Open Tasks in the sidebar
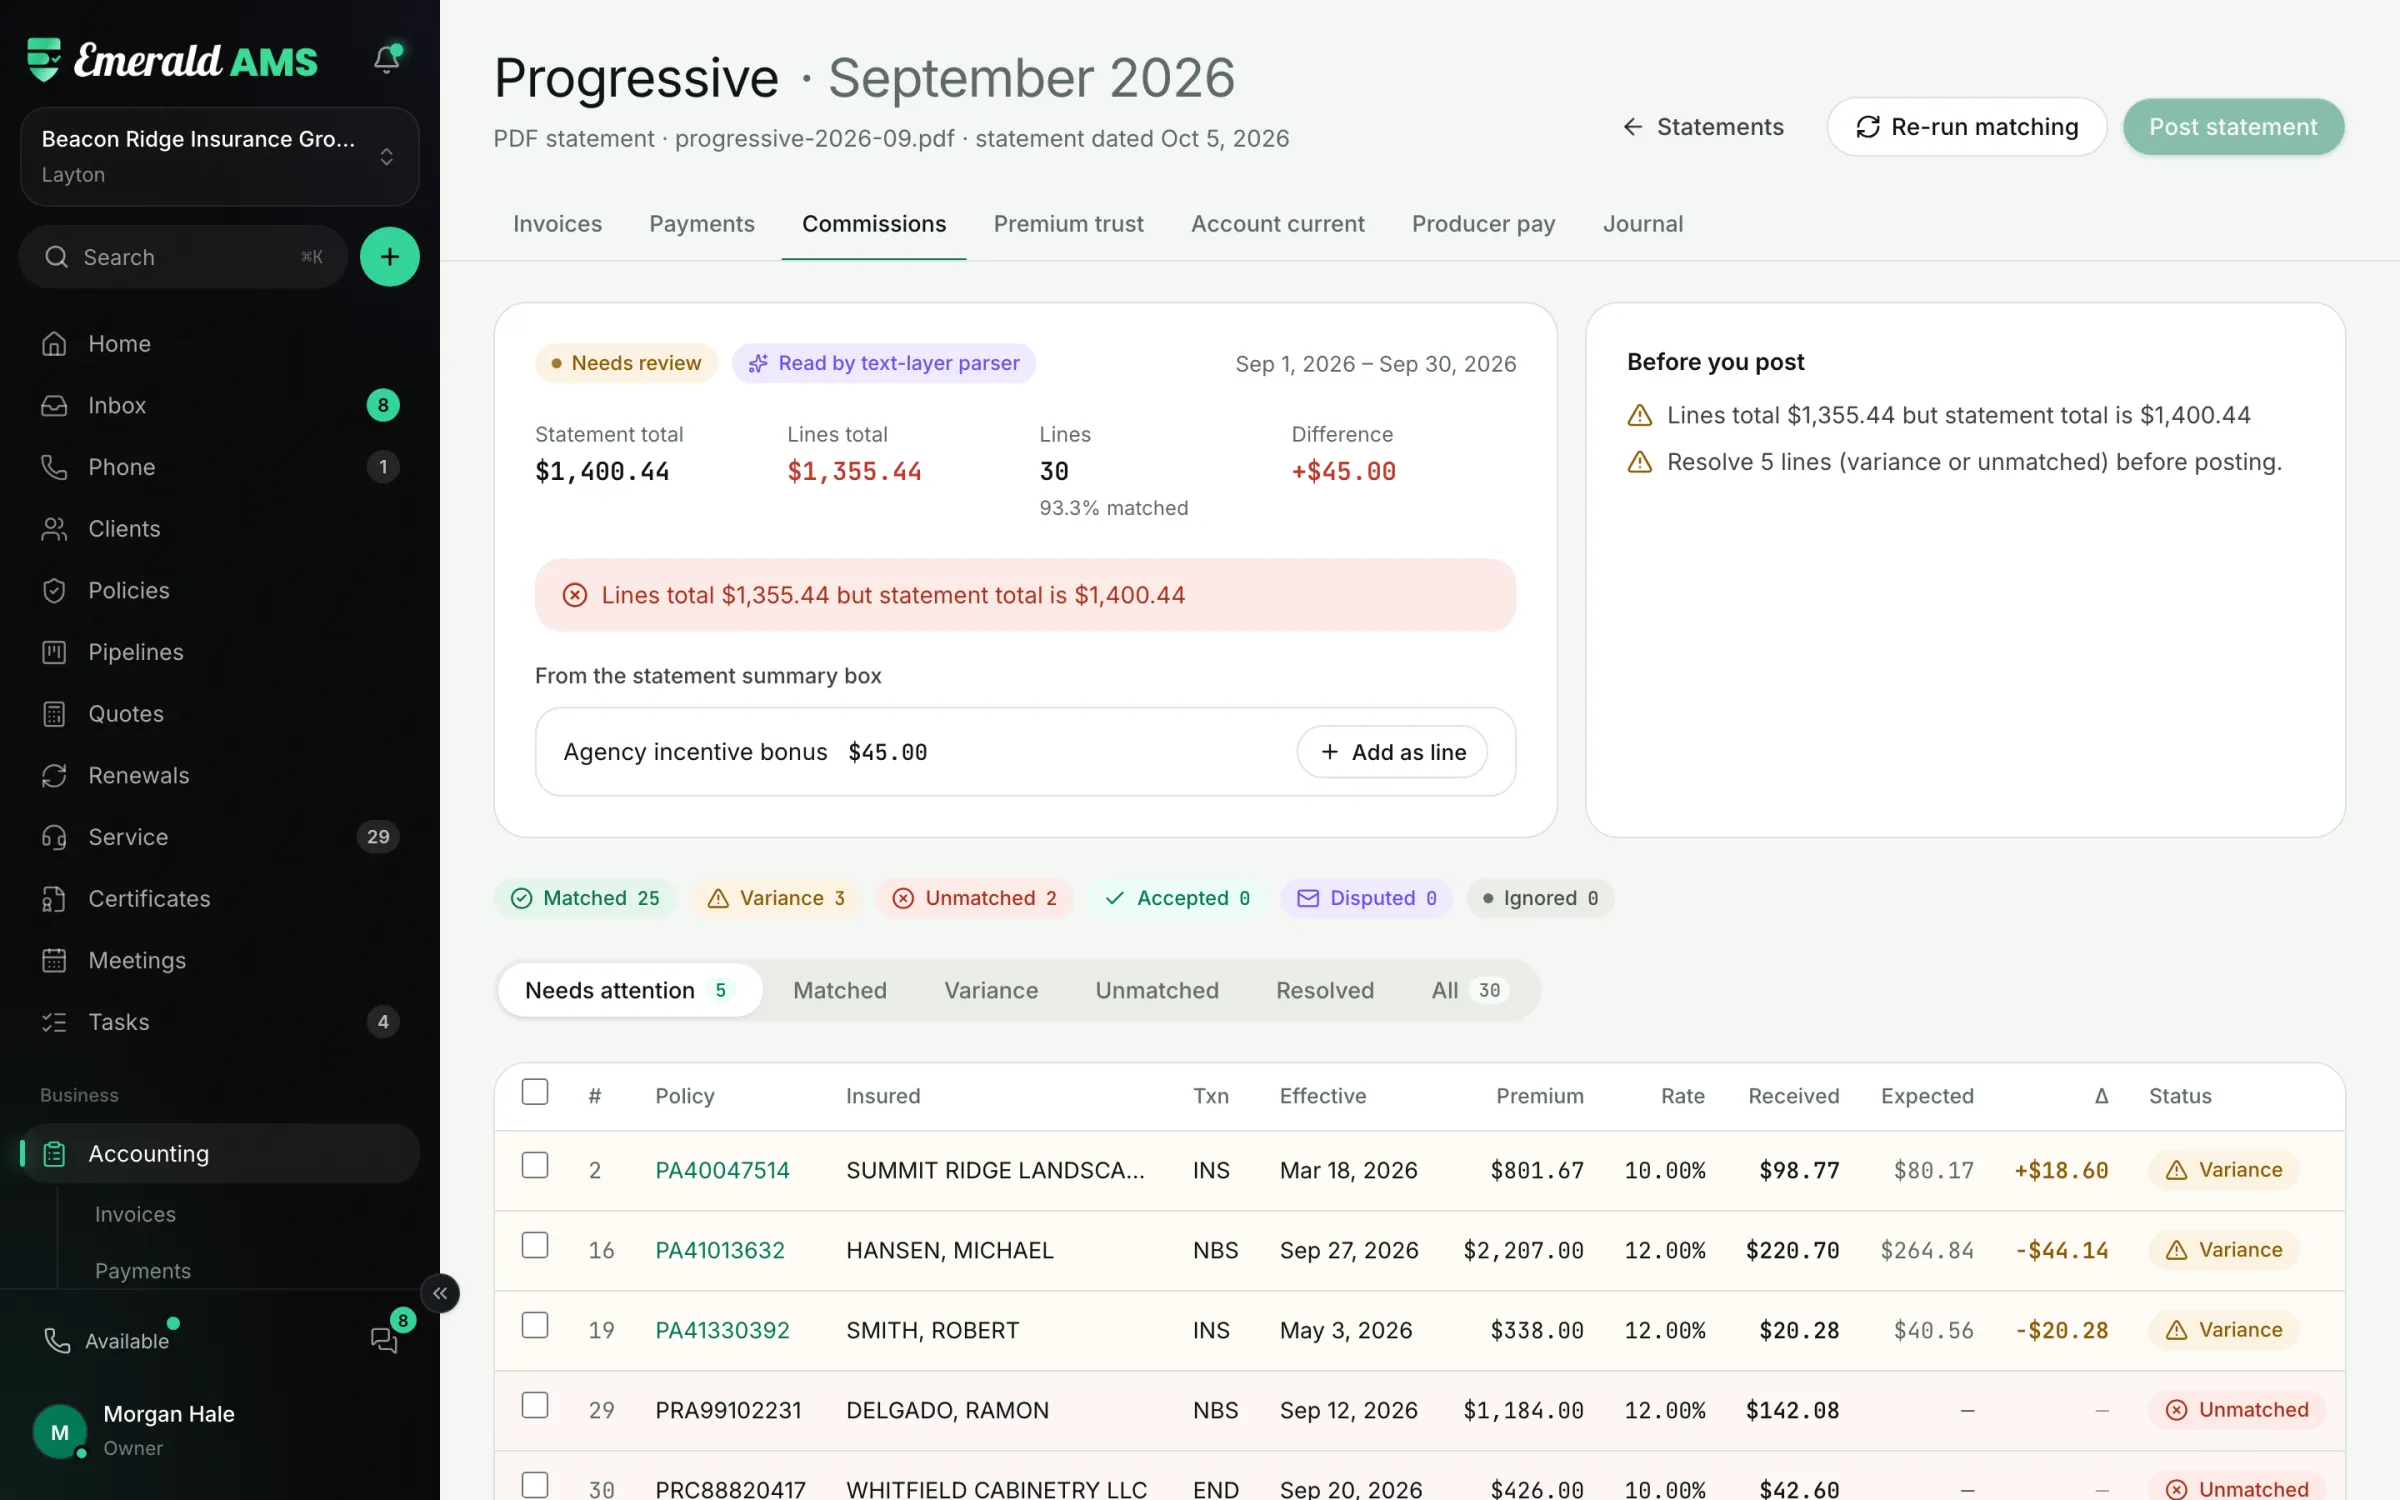2400x1500 pixels. pos(219,1022)
